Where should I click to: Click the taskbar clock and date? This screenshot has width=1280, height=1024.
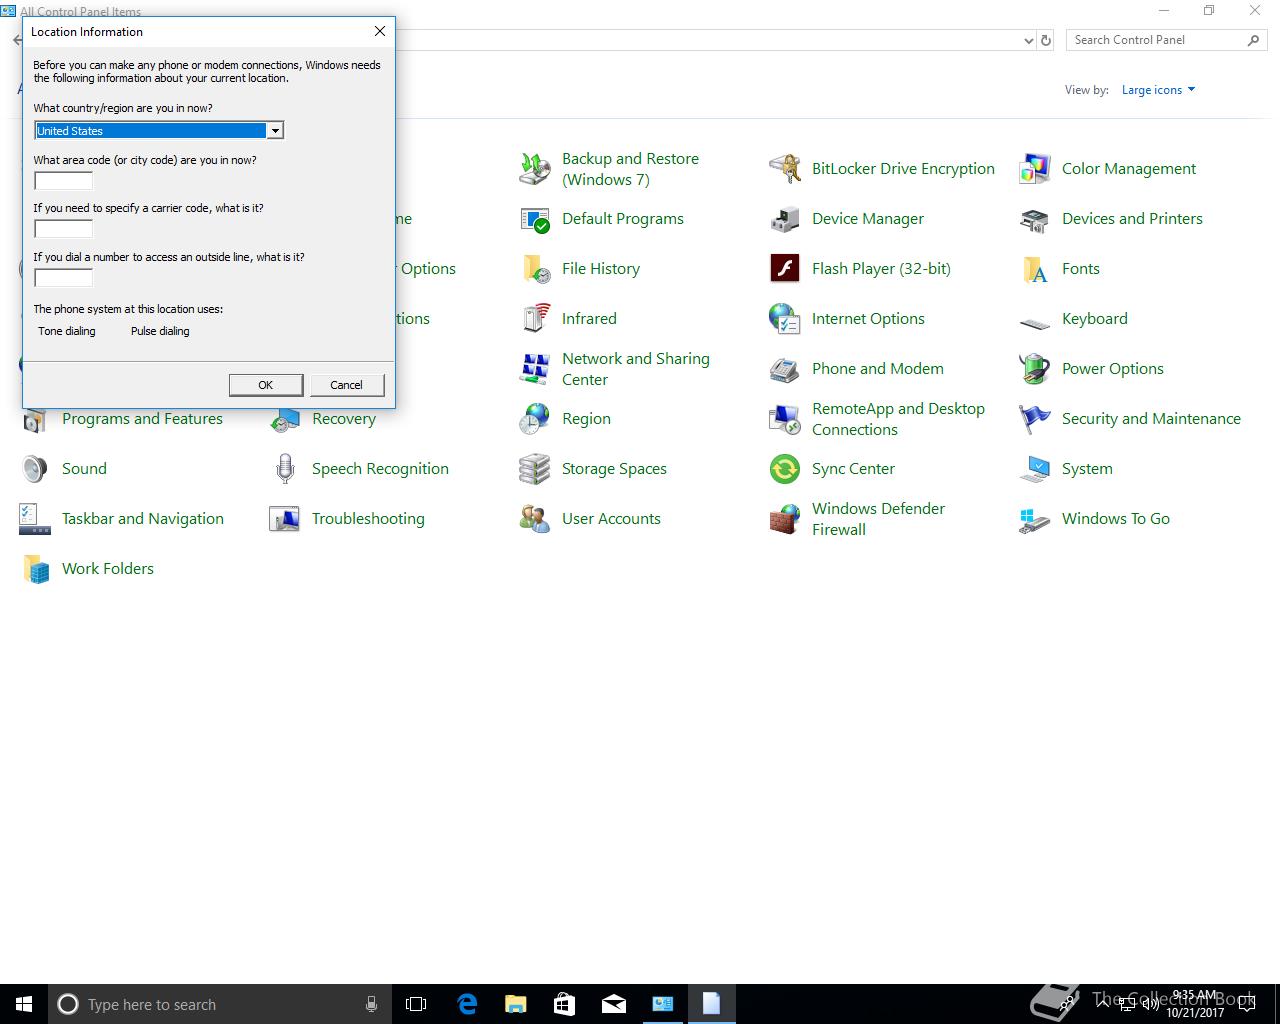(1194, 1004)
